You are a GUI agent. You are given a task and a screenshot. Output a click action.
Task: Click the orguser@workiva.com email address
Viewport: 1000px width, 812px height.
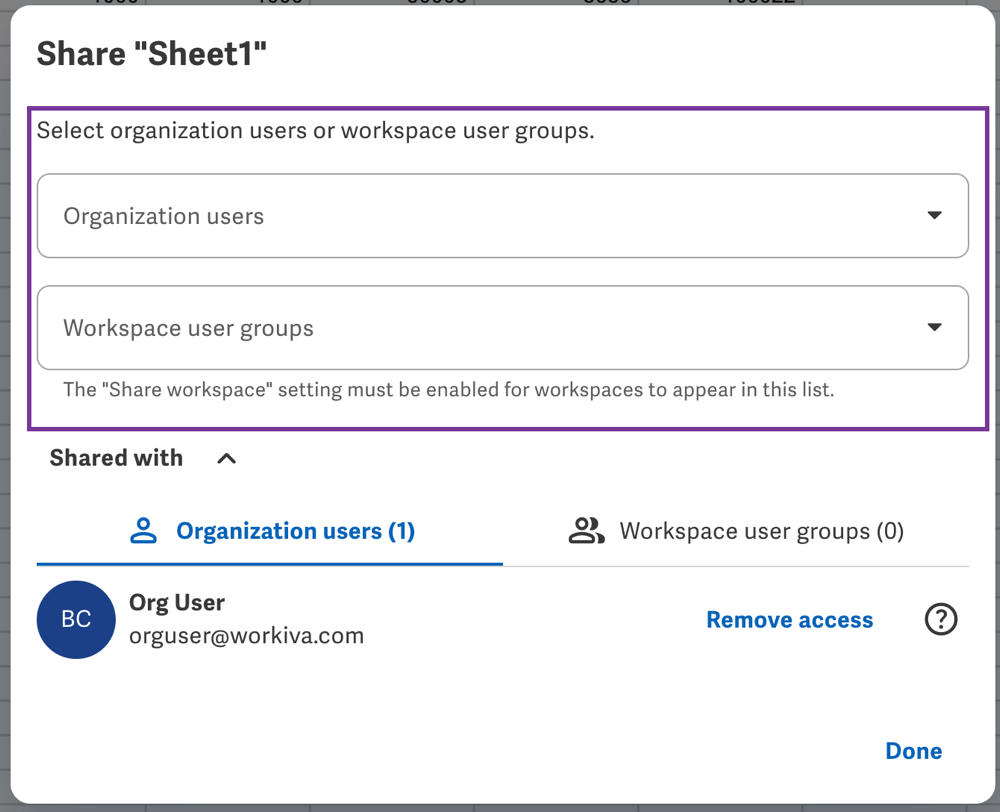246,636
